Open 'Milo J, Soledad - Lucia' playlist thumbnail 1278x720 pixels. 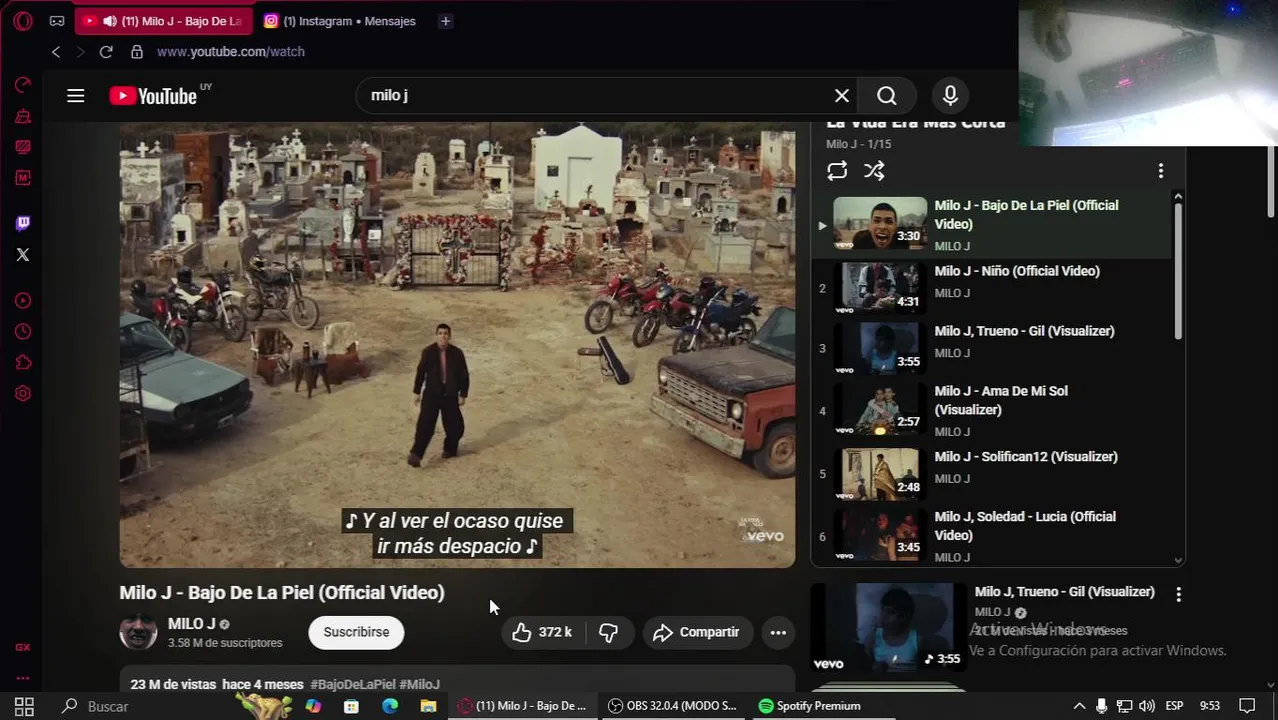click(880, 534)
